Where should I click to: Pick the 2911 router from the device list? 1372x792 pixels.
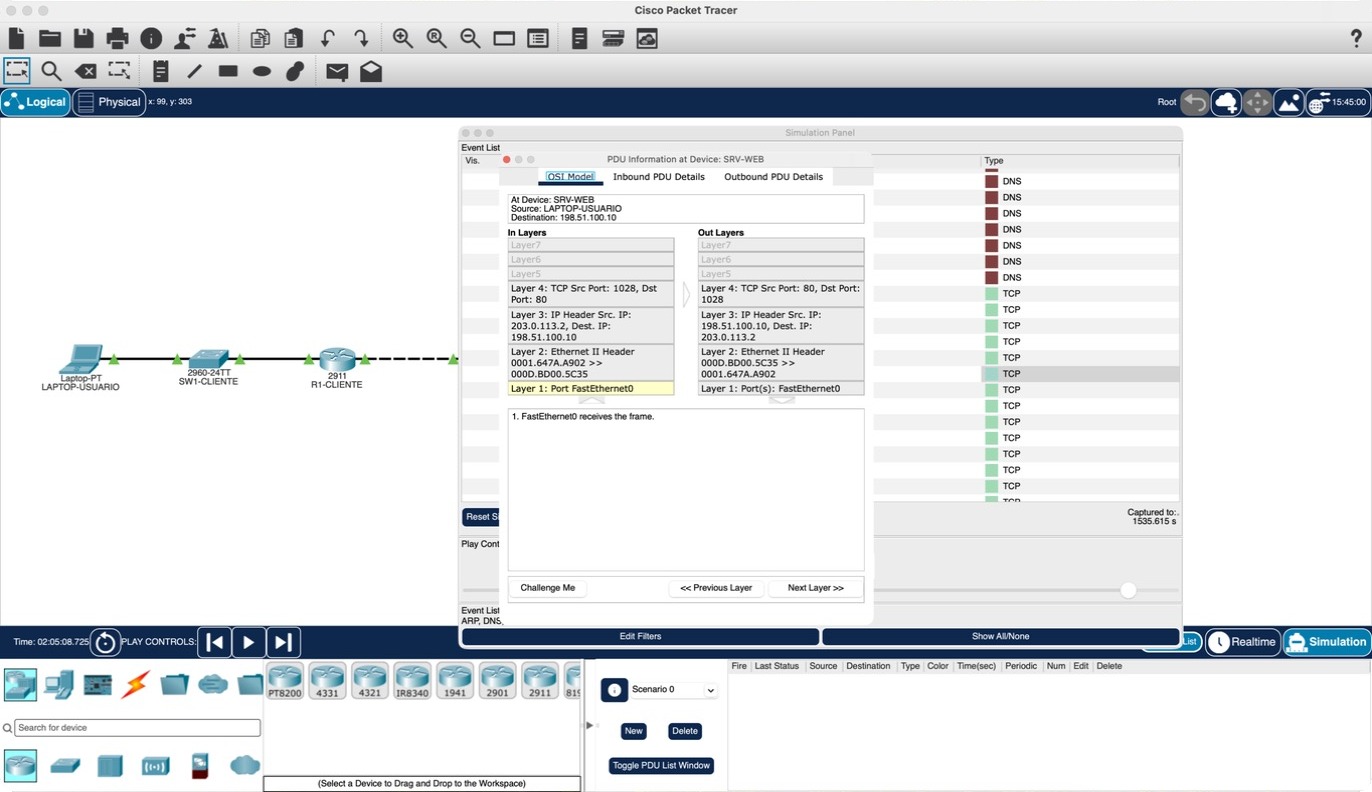coord(540,680)
